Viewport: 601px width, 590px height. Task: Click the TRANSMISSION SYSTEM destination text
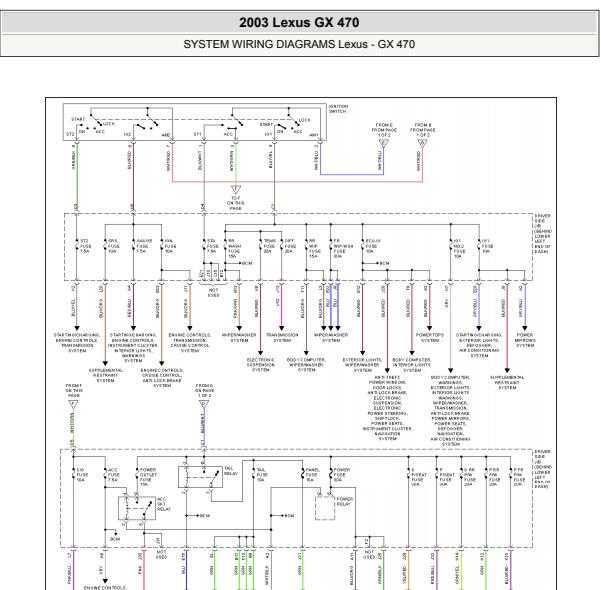(x=282, y=338)
